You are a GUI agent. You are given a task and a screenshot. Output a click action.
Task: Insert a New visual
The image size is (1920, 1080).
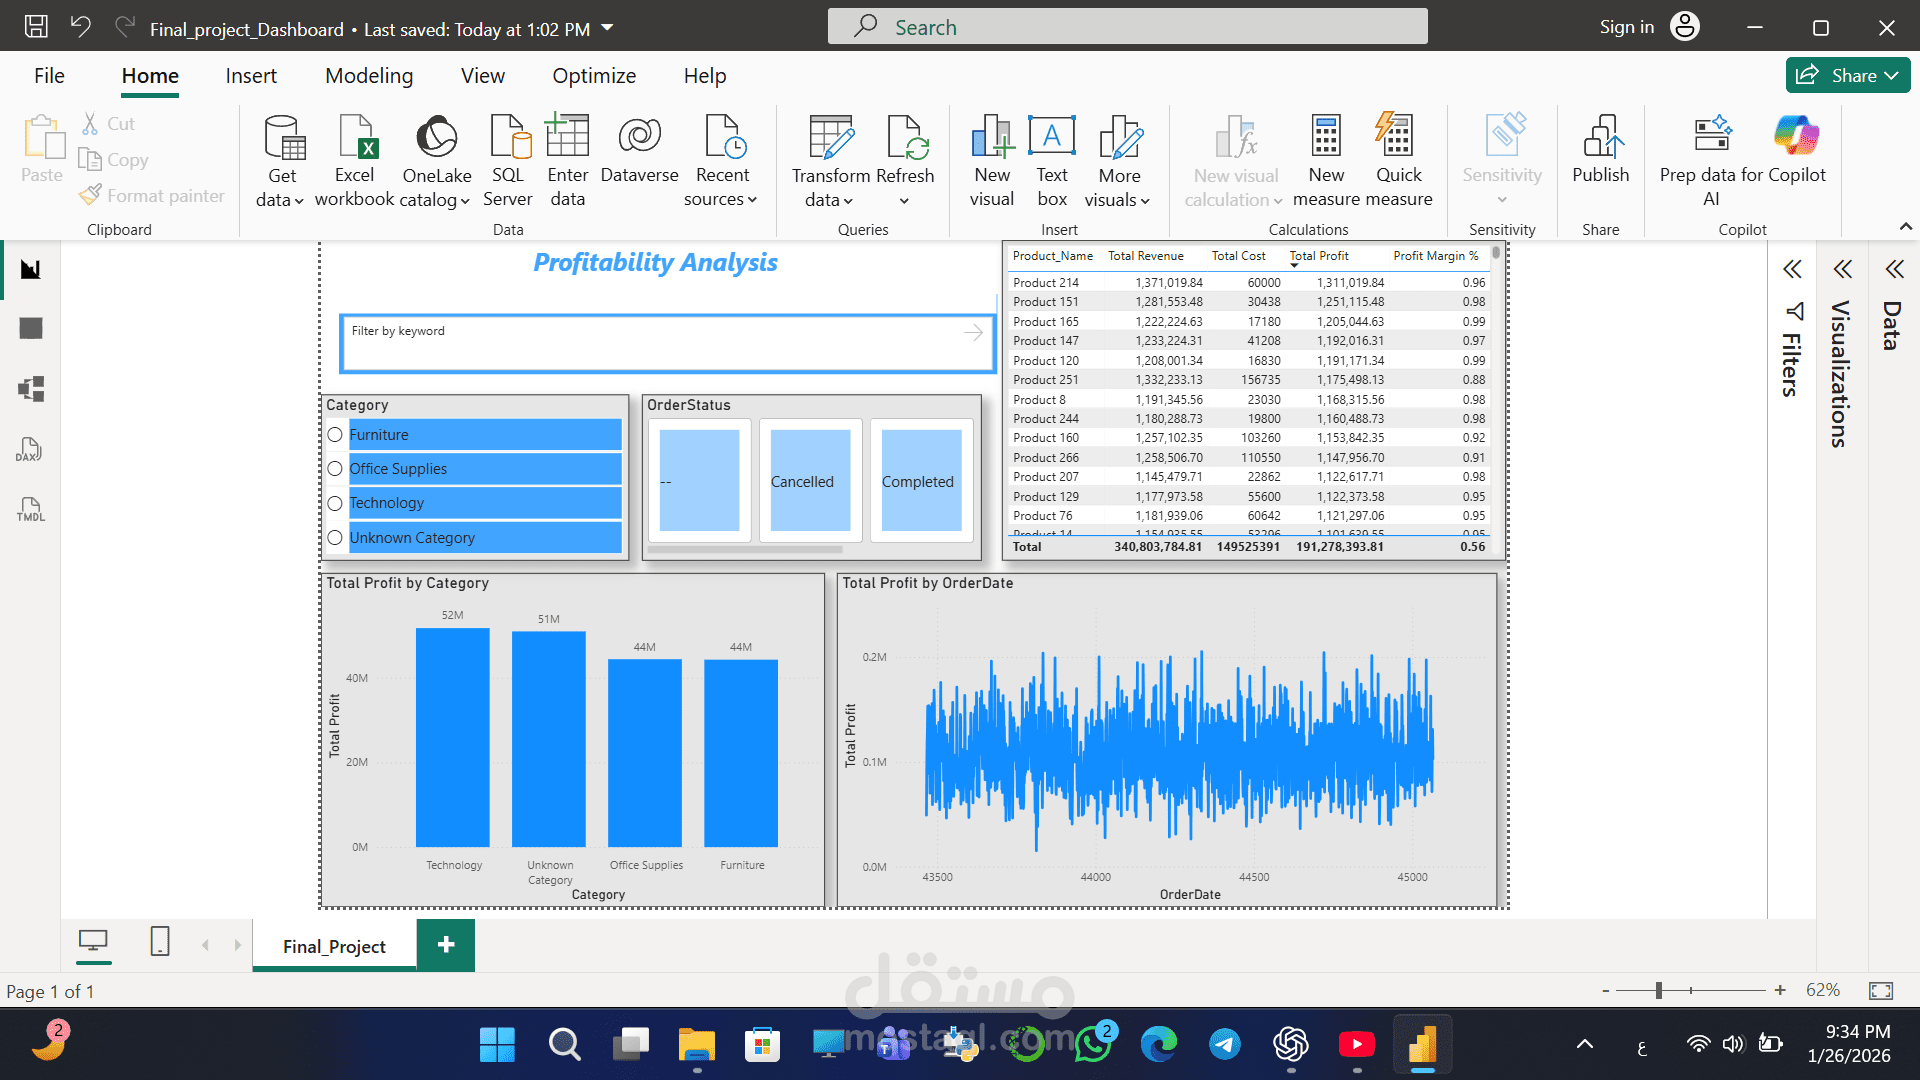[992, 160]
